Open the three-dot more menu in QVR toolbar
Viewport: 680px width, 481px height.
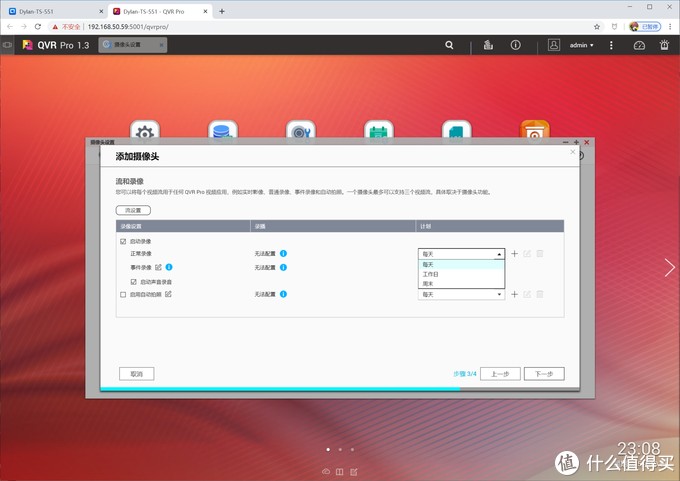tap(611, 45)
